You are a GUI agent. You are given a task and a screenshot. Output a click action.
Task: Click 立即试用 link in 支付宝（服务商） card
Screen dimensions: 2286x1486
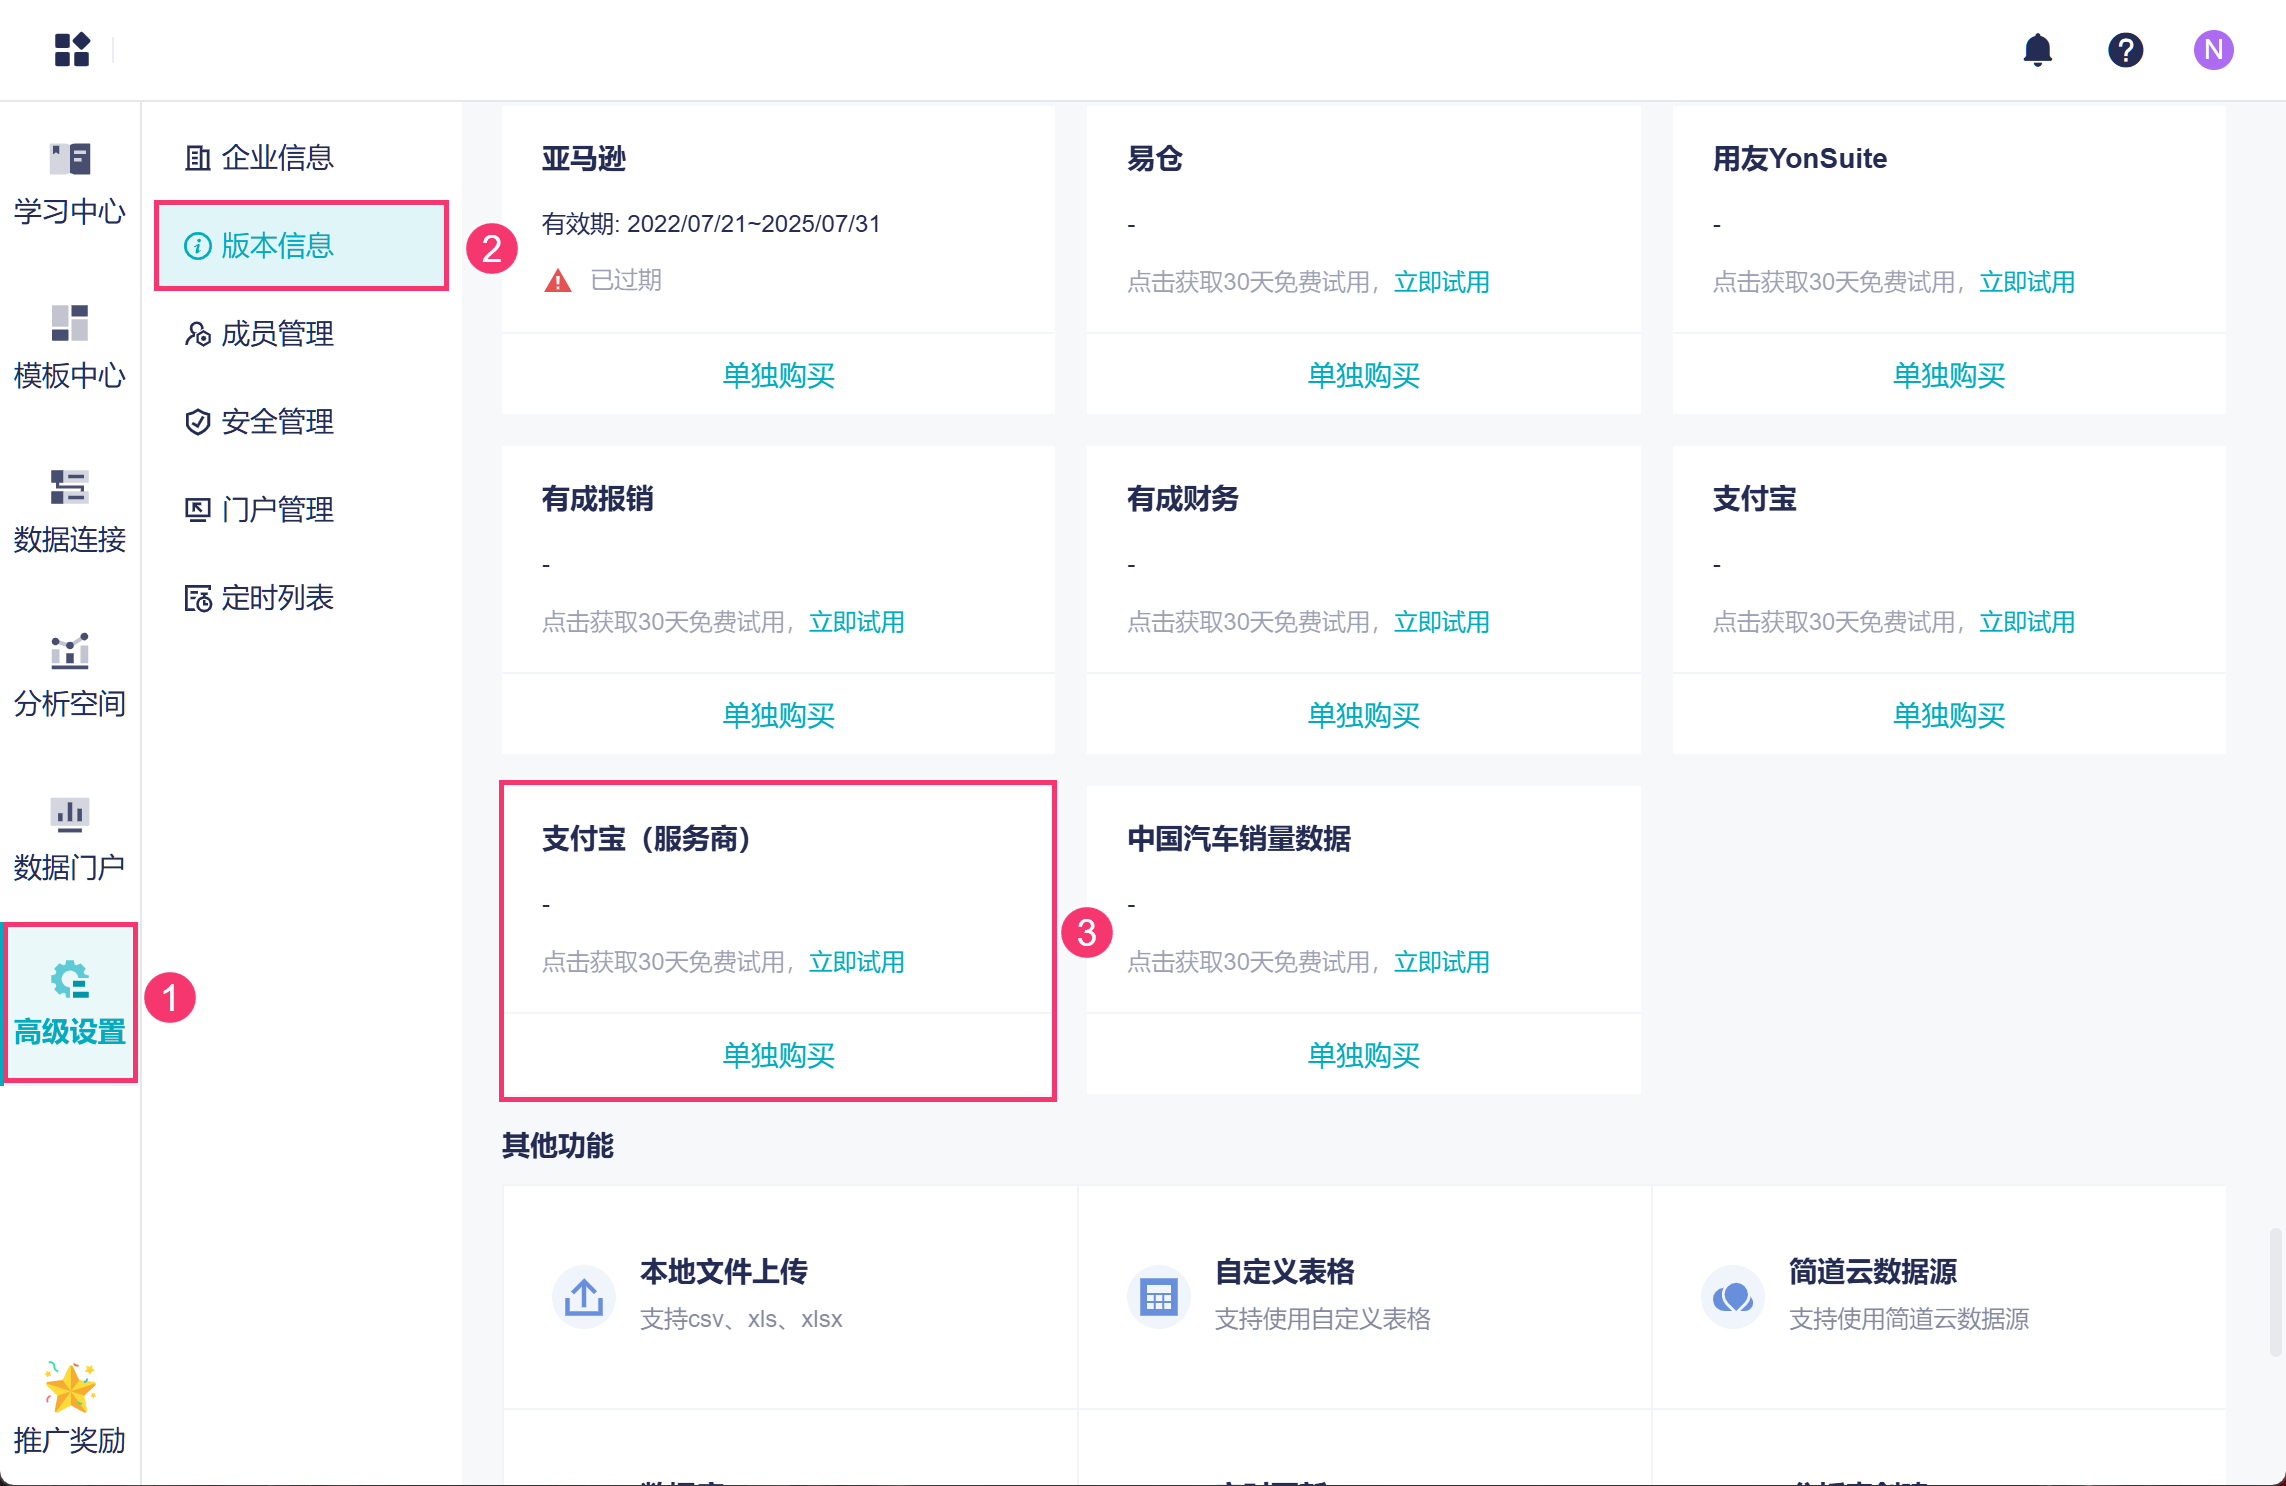[856, 962]
